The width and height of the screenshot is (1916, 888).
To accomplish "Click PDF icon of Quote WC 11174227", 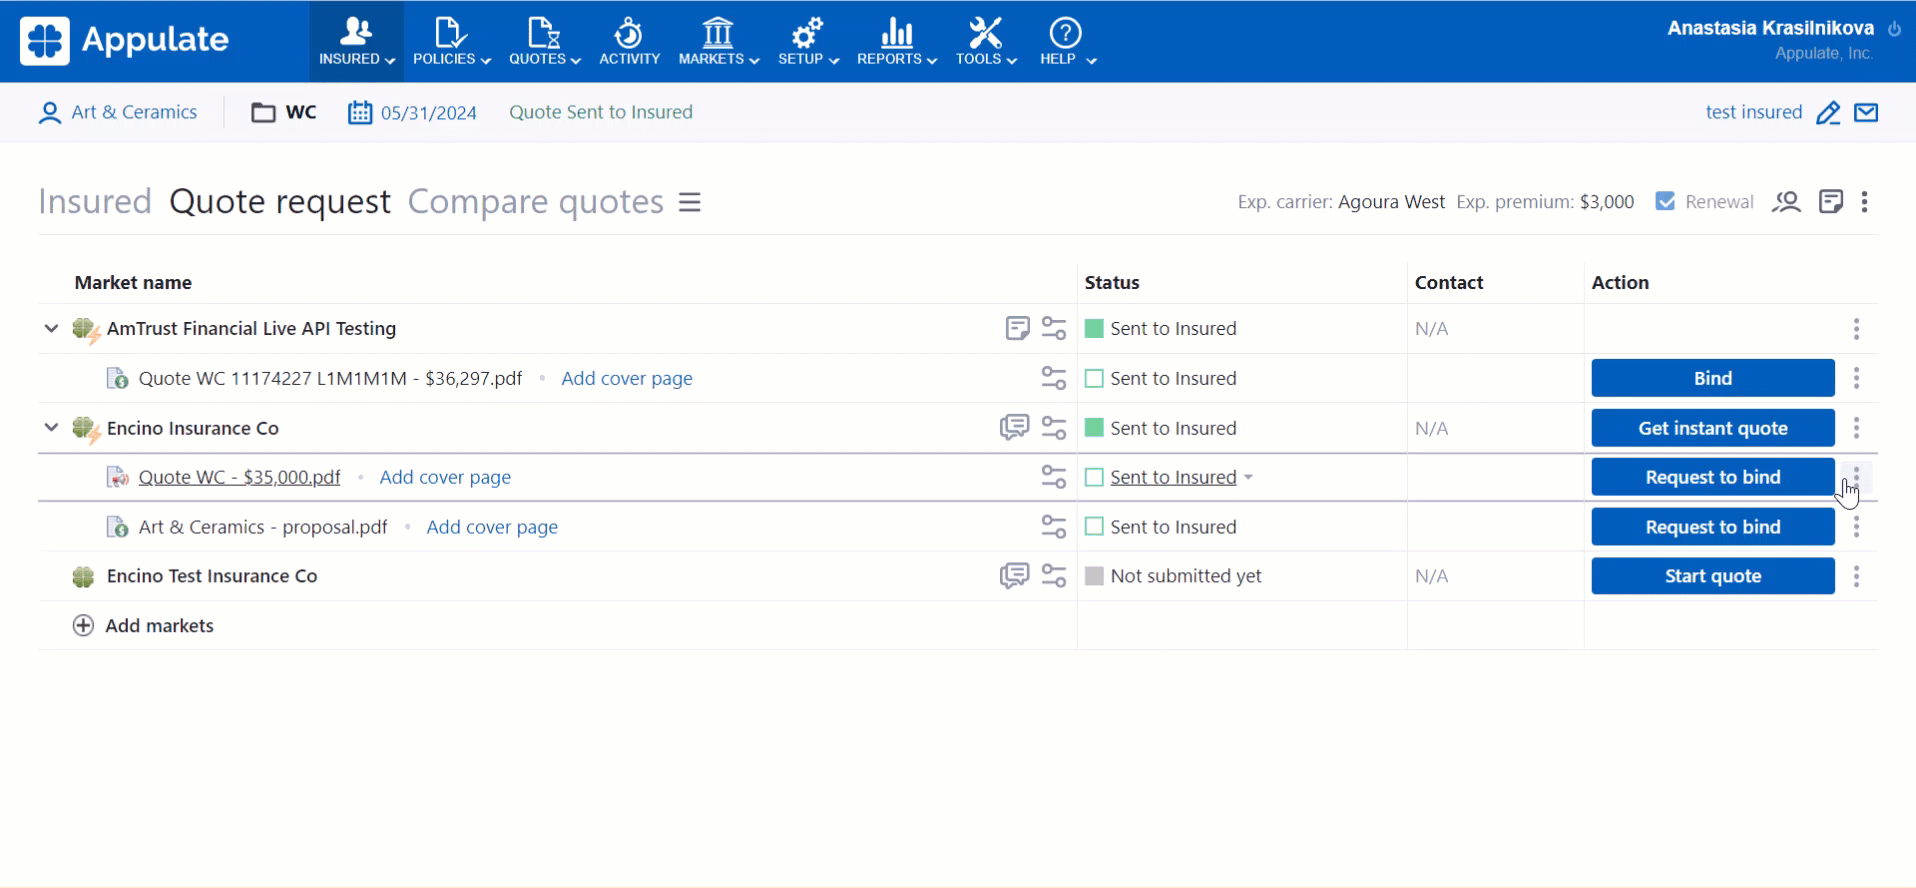I will (x=117, y=378).
